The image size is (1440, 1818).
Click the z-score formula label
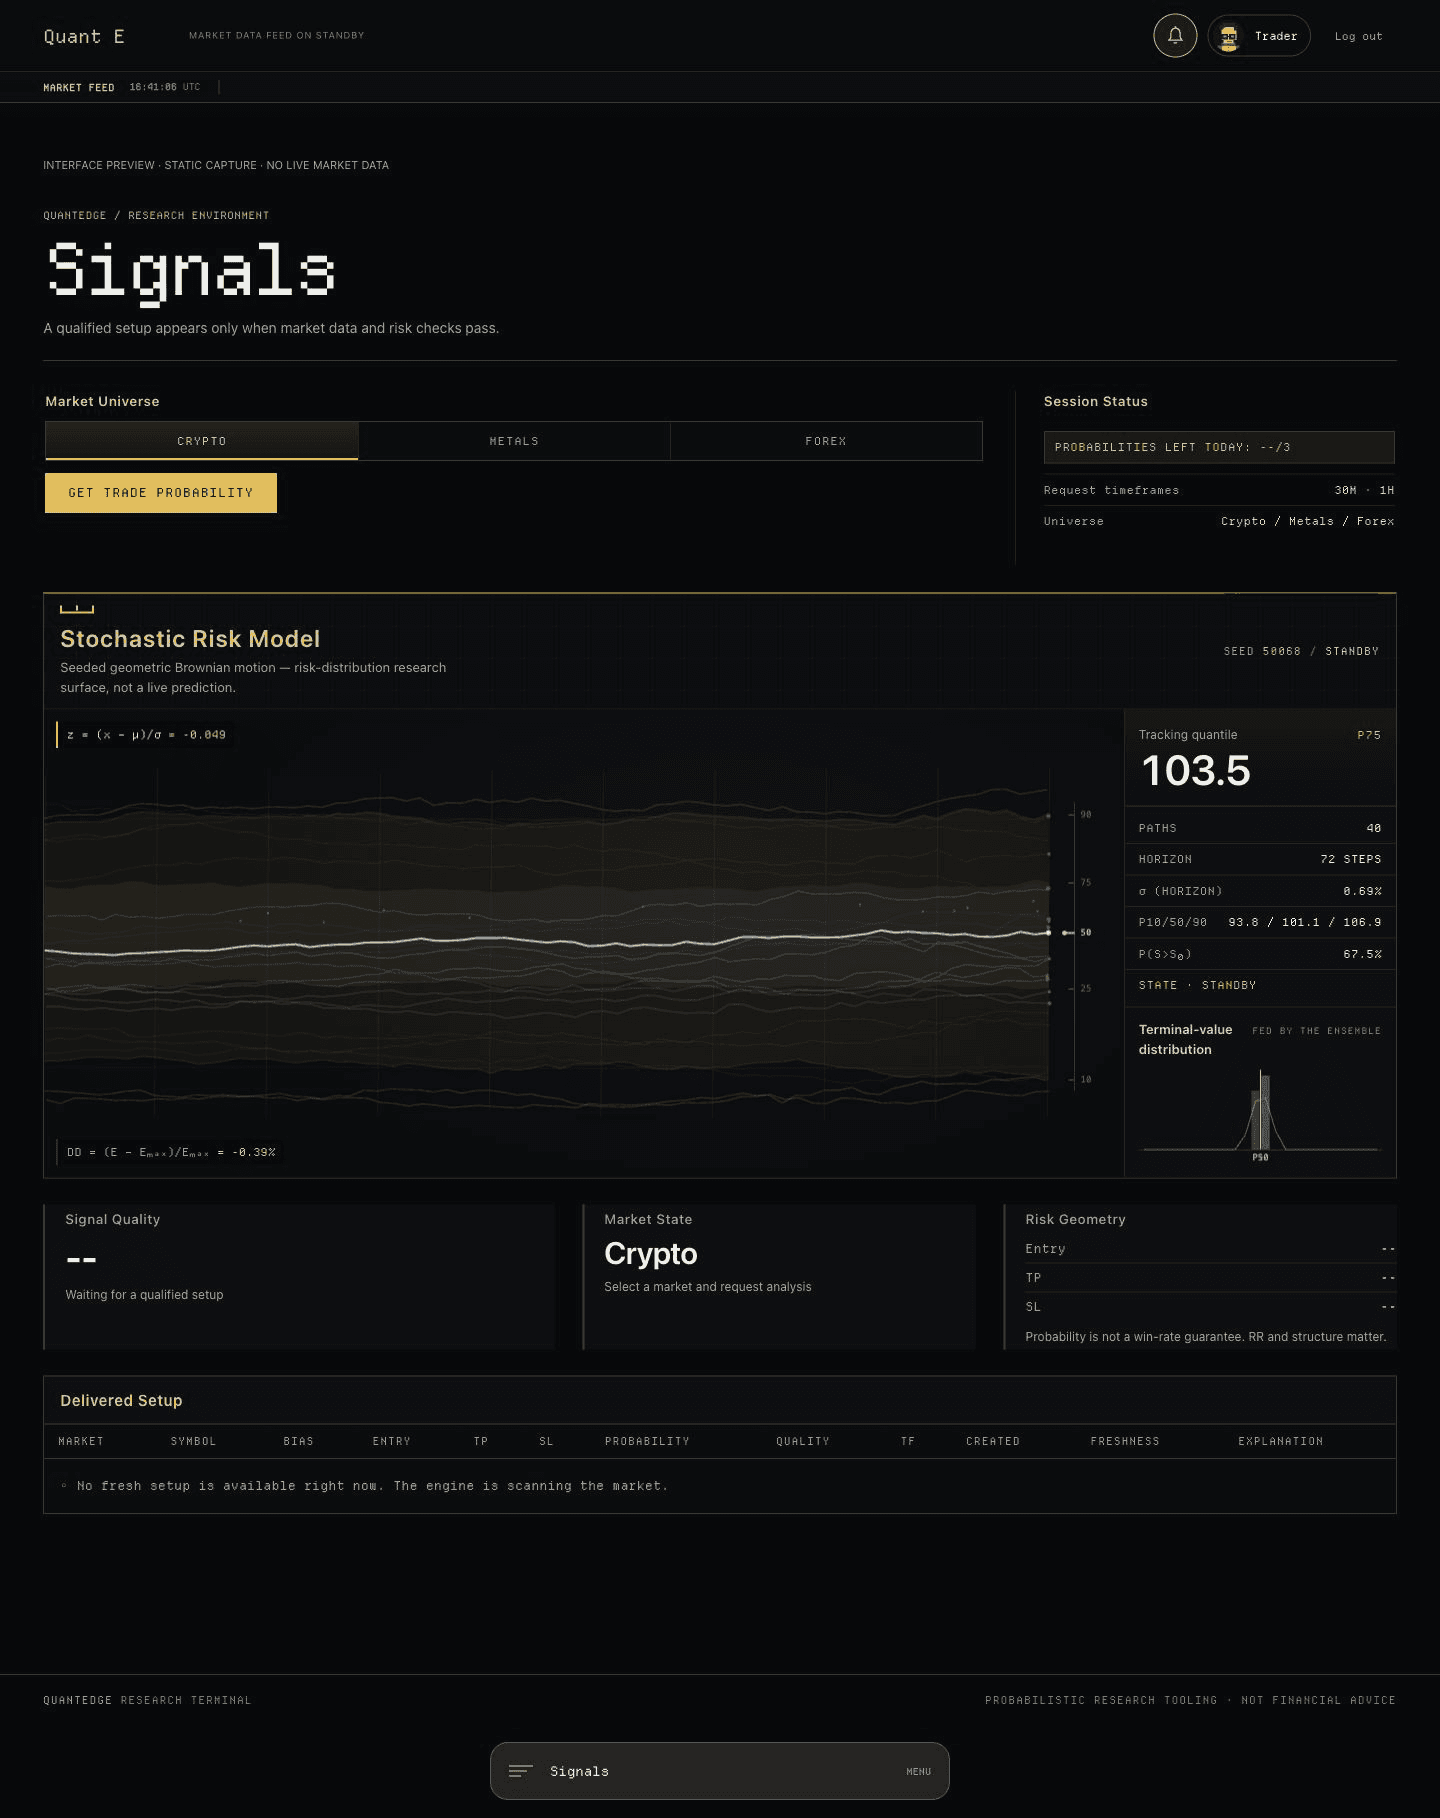146,735
